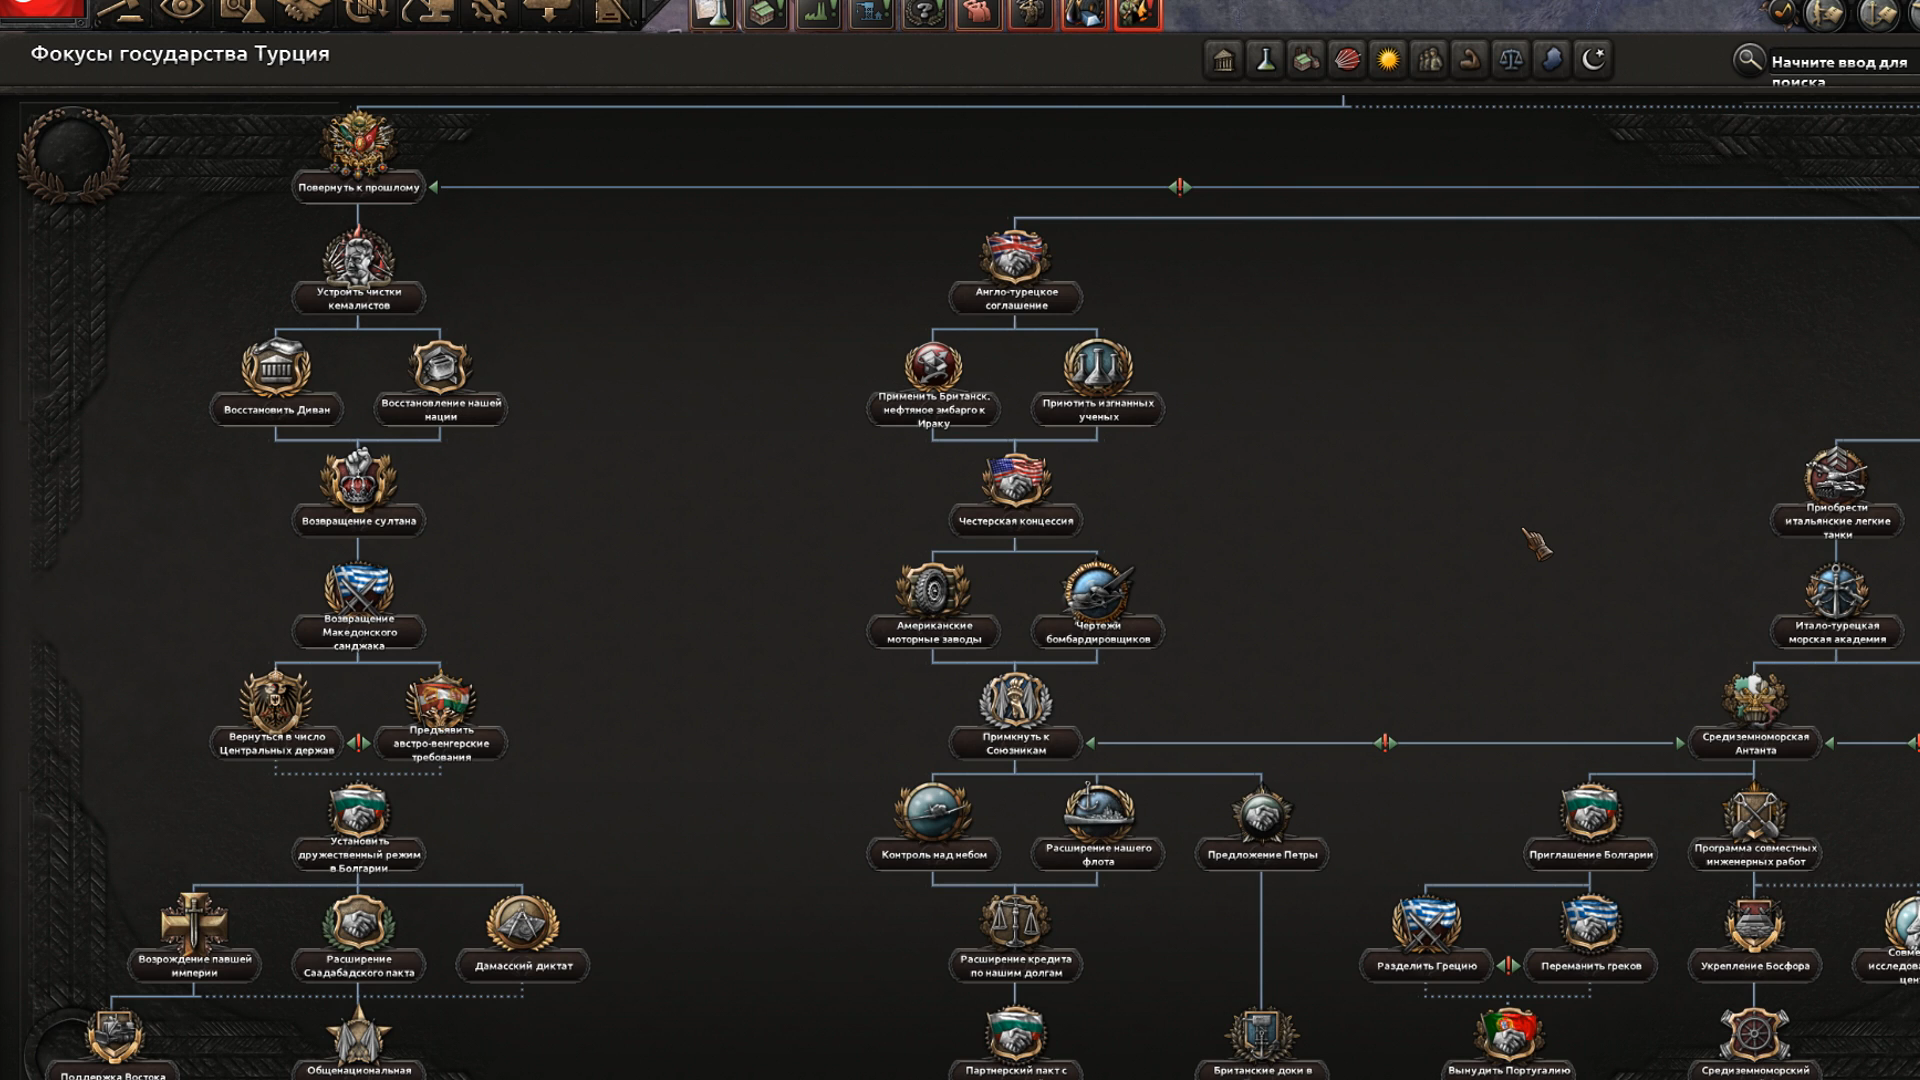
Task: Toggle the crescent and star focus filter
Action: [1593, 60]
